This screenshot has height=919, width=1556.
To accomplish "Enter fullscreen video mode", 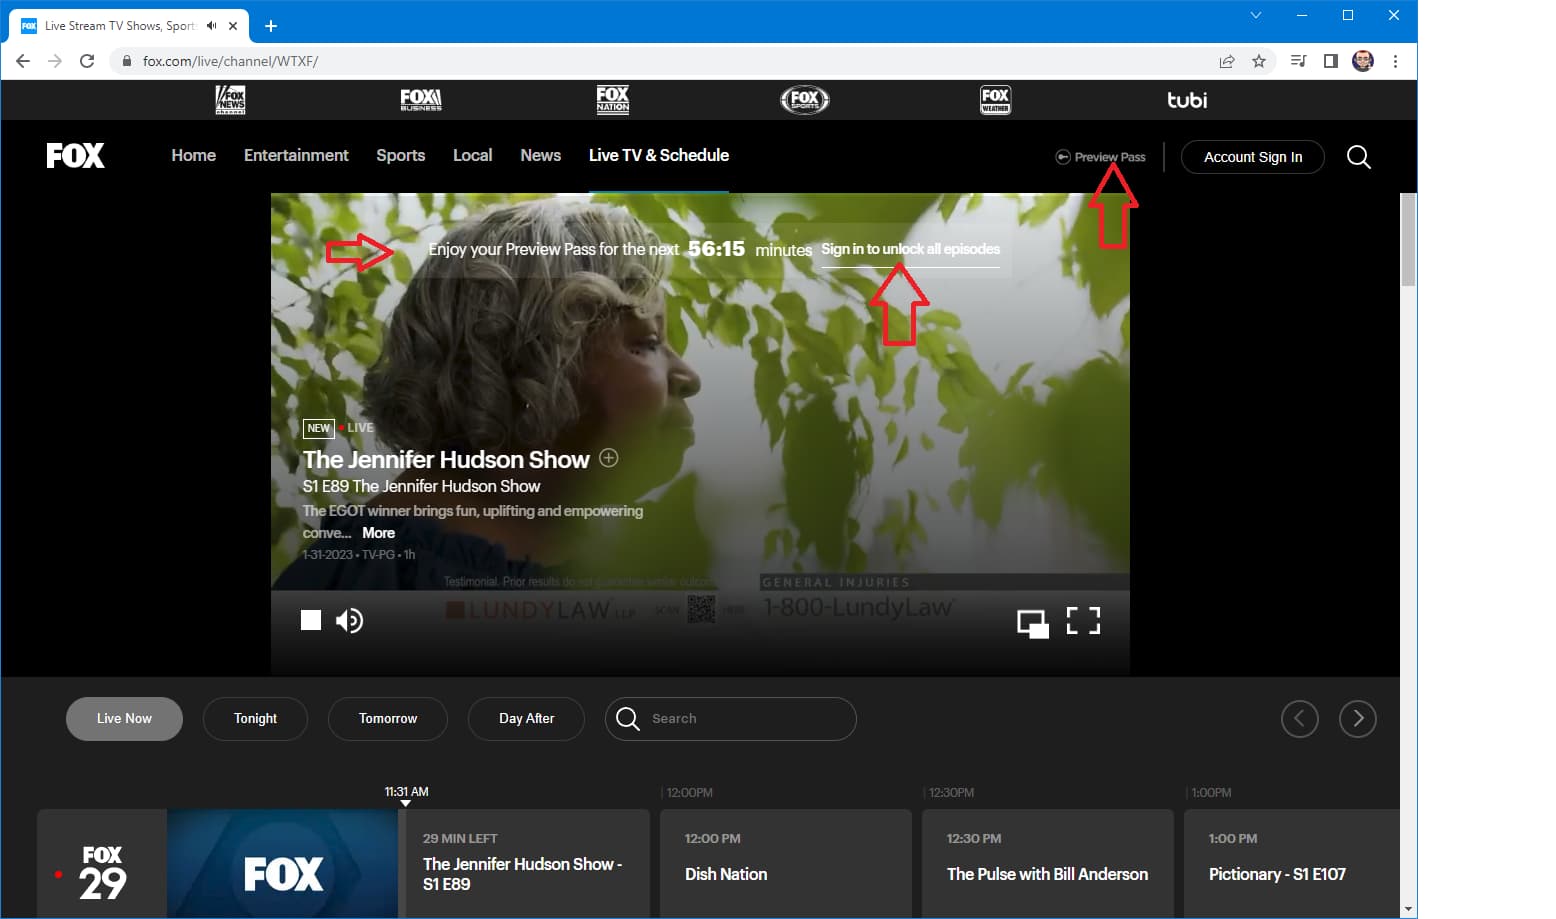I will click(x=1083, y=621).
